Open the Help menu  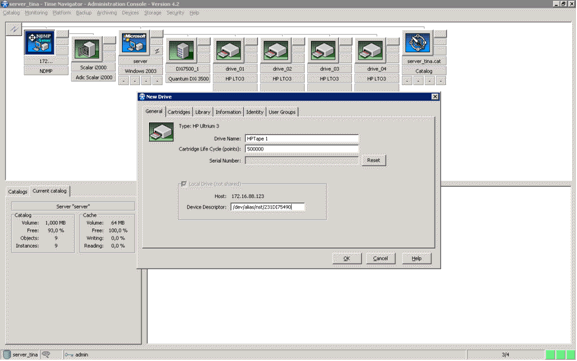194,13
